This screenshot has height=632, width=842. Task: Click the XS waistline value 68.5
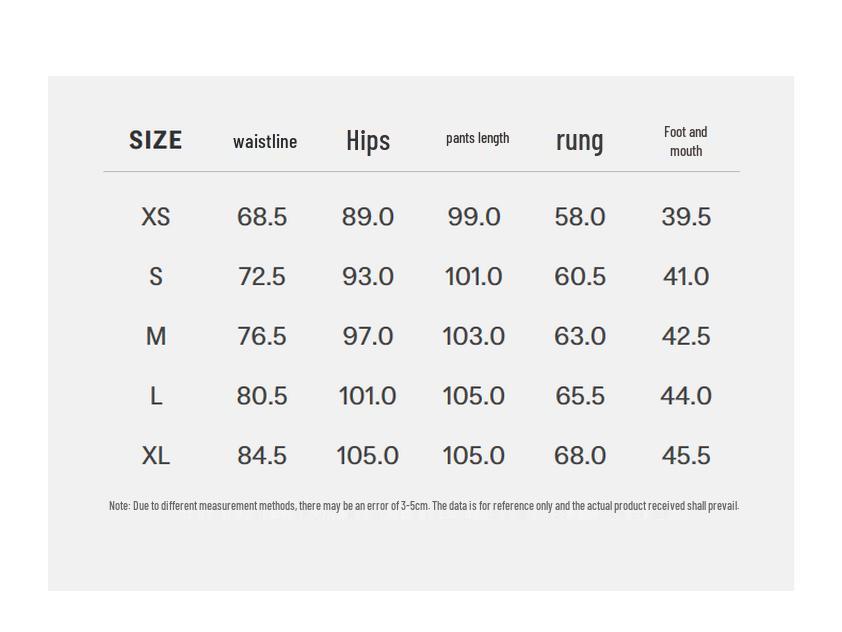pos(262,217)
